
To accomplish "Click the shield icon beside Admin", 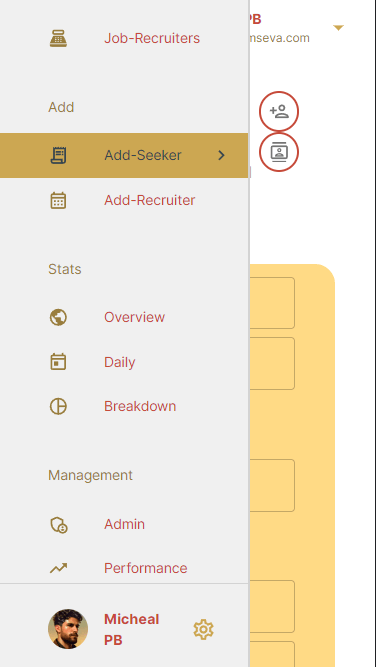I will pos(59,524).
